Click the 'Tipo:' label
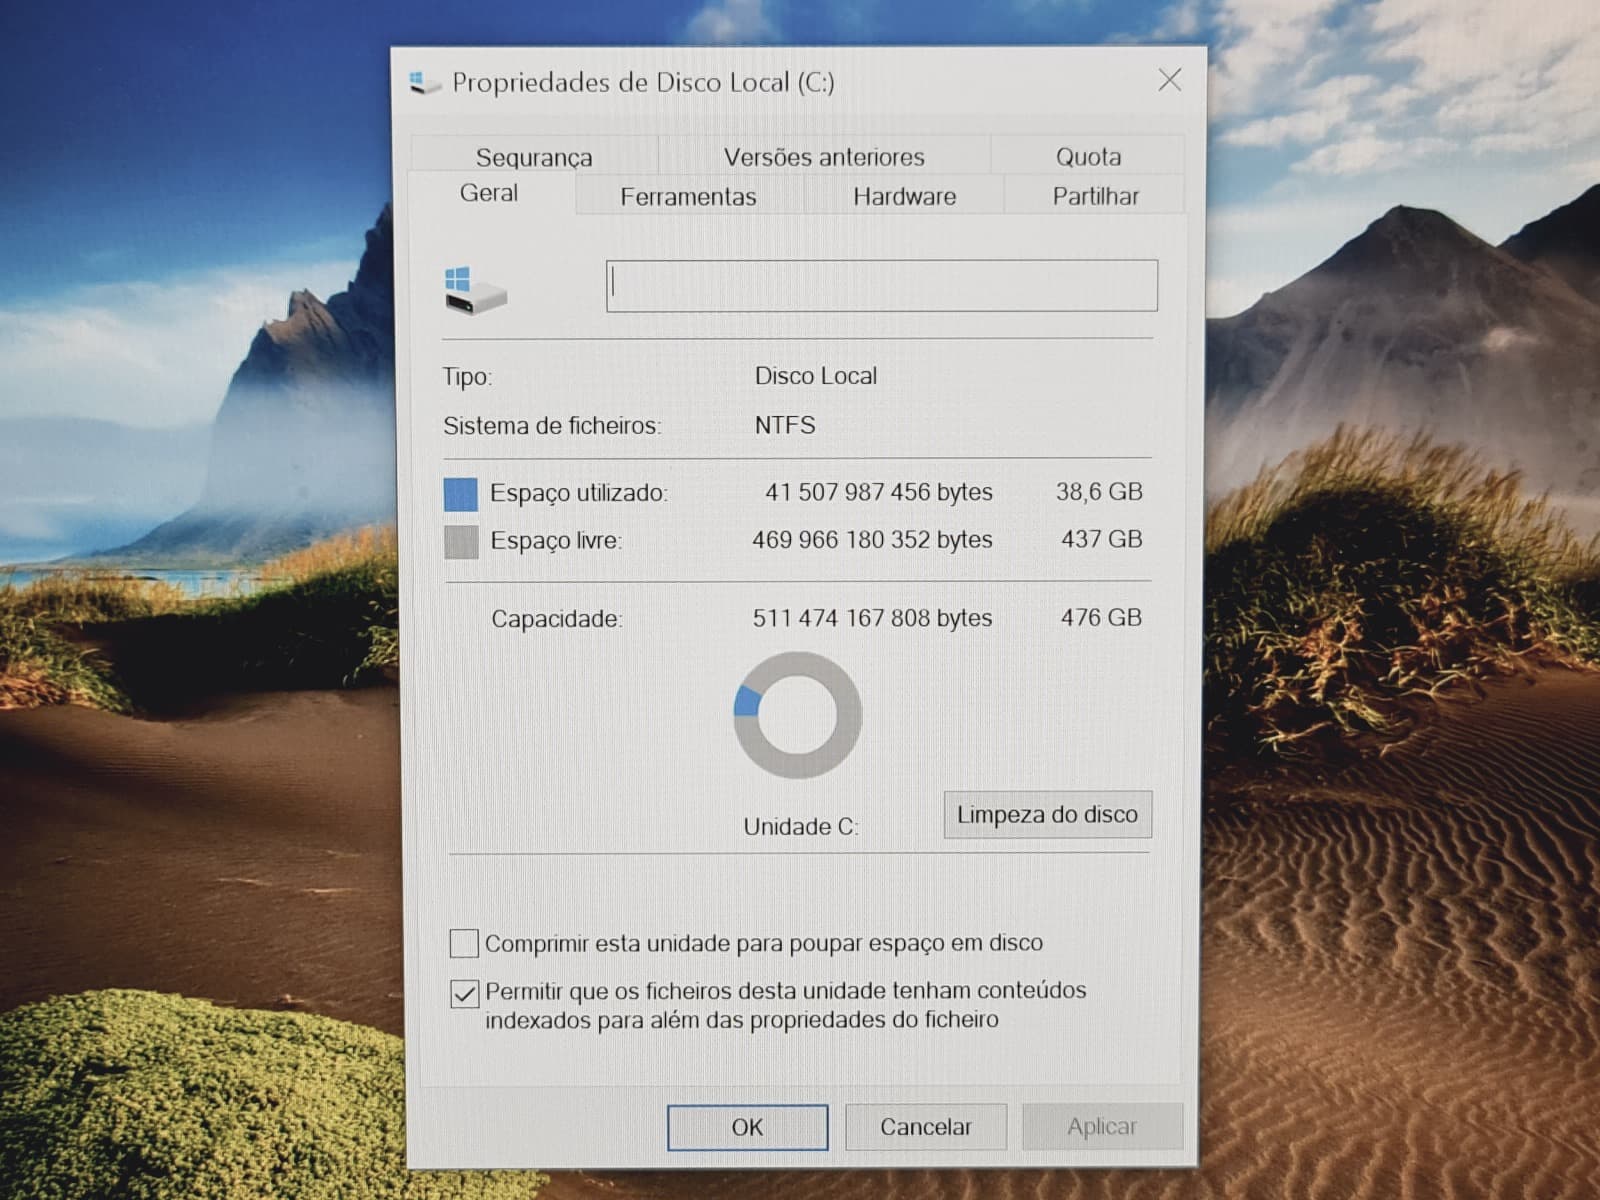Image resolution: width=1600 pixels, height=1200 pixels. [x=468, y=377]
